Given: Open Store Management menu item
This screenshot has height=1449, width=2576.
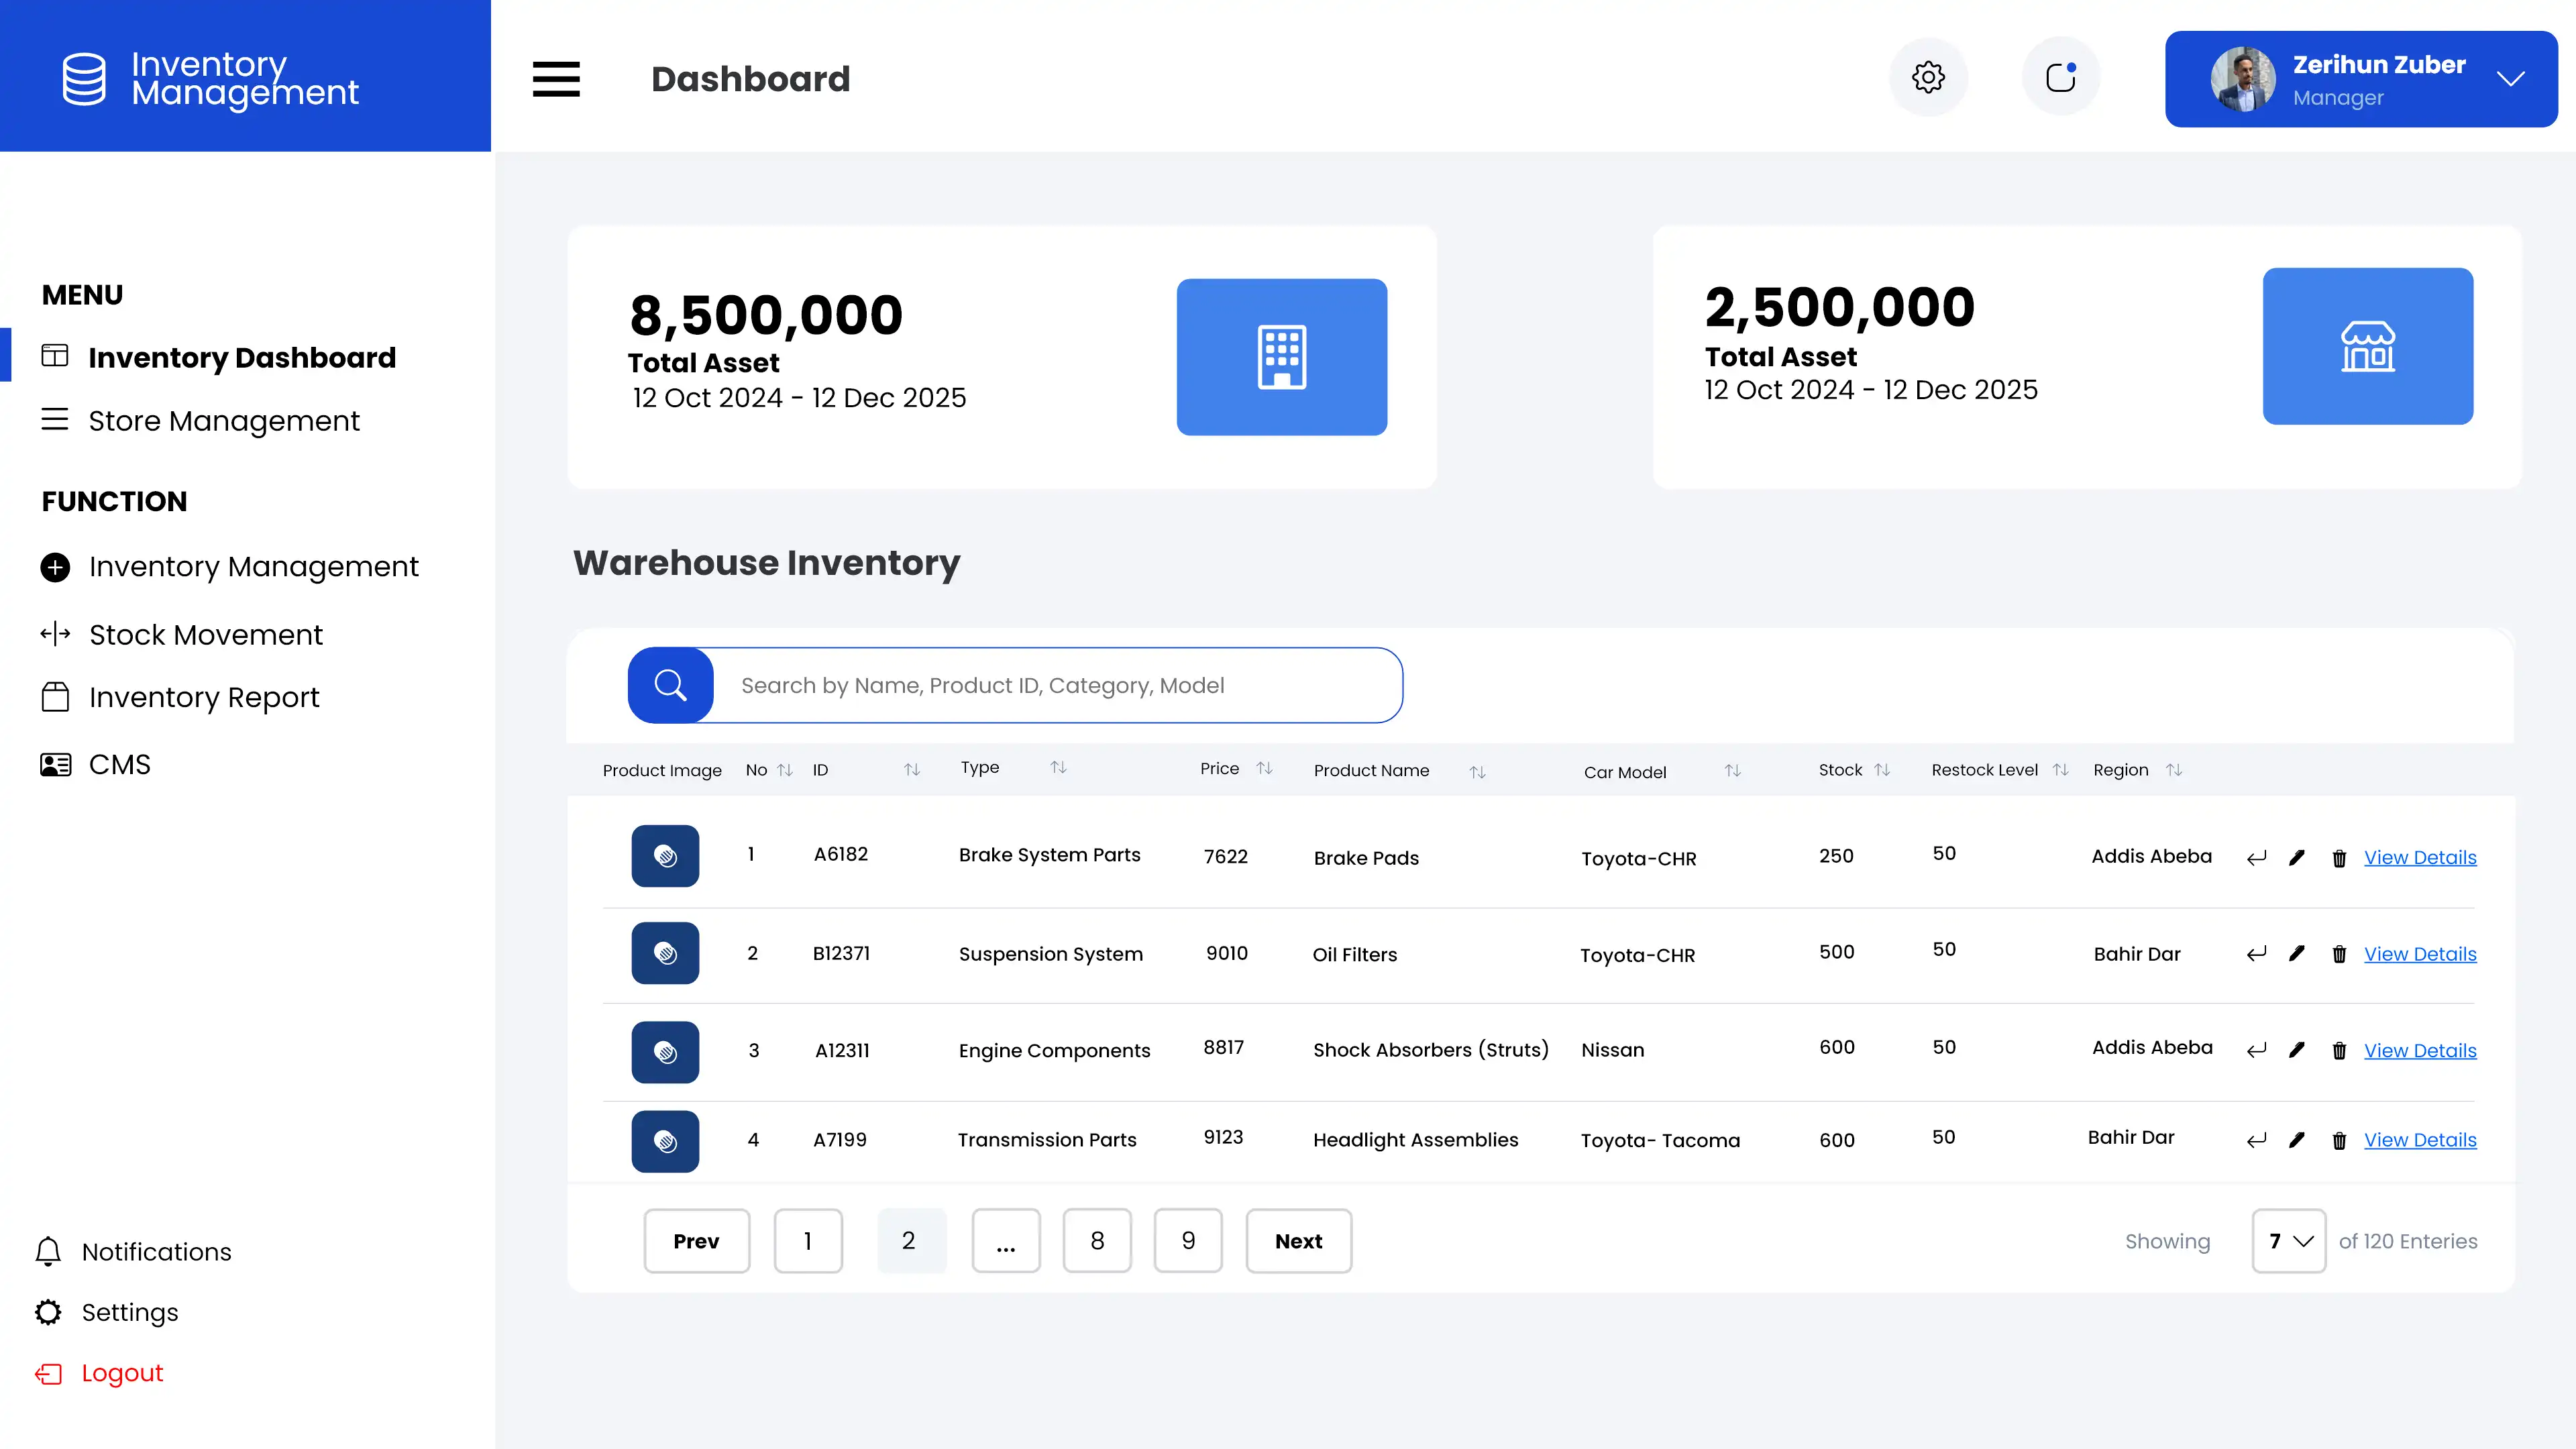Looking at the screenshot, I should [x=223, y=421].
